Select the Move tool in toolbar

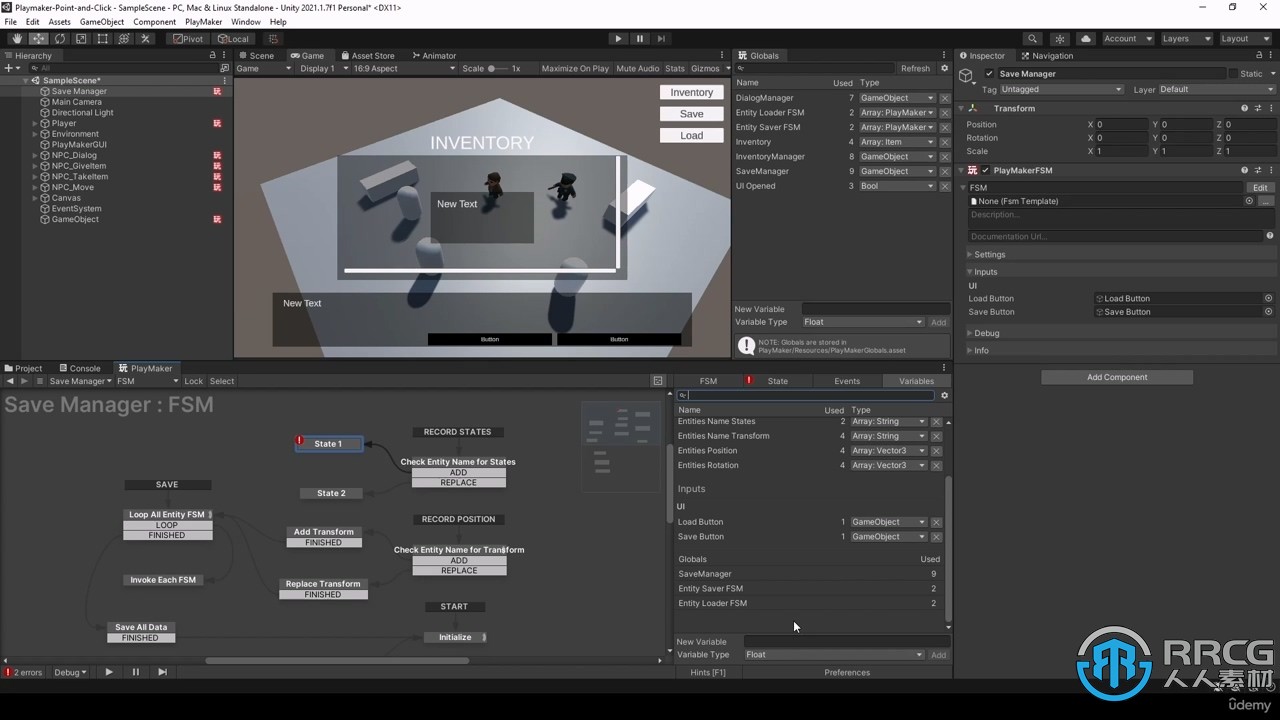[x=38, y=39]
